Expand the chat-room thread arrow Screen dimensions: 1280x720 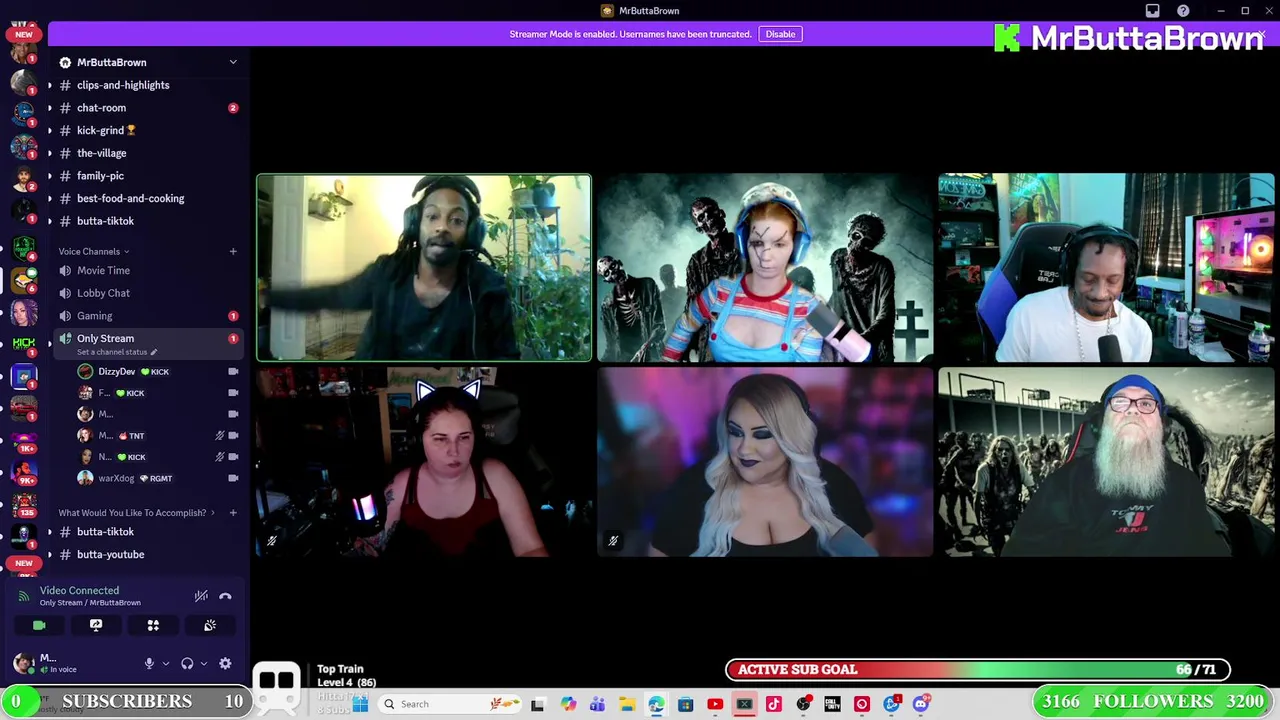[50, 108]
